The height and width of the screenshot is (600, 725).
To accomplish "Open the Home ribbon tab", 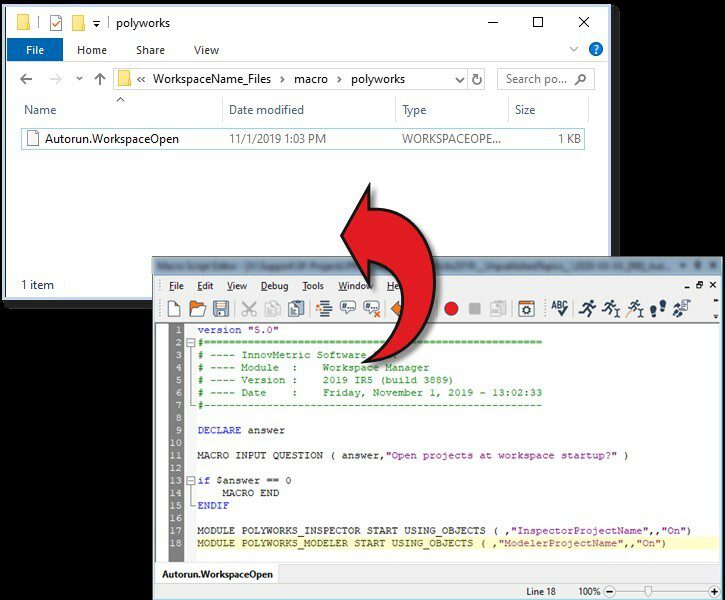I will coord(92,50).
